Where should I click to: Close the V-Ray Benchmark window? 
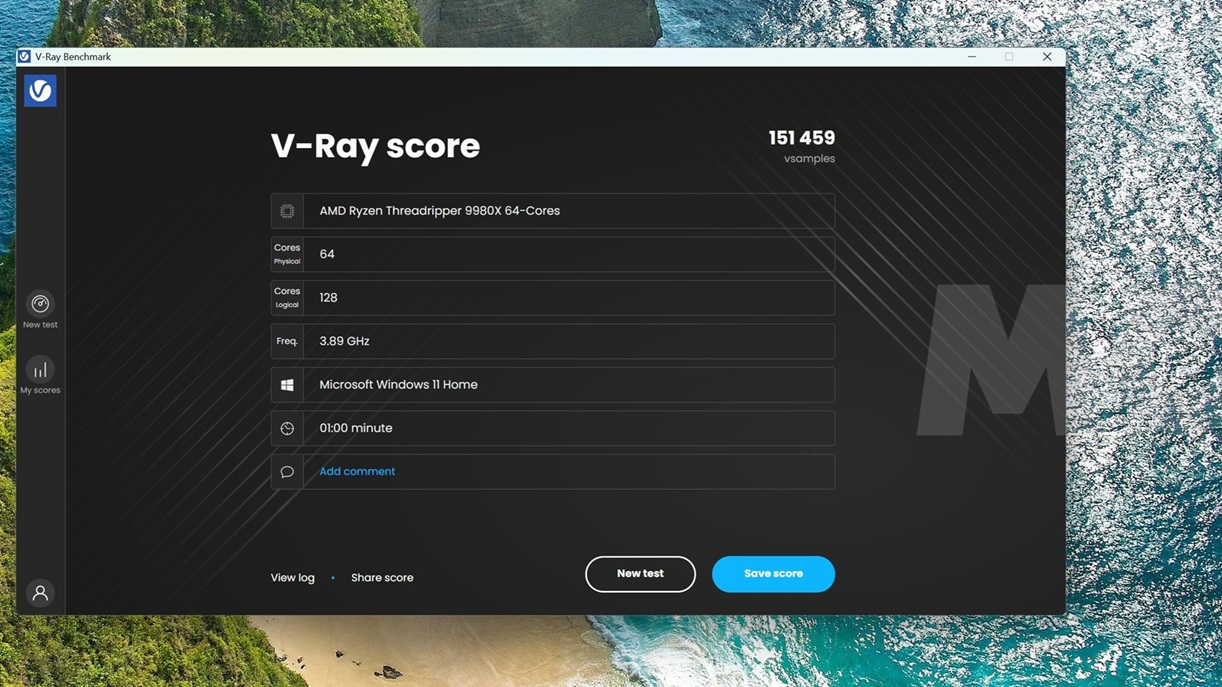[x=1047, y=57]
